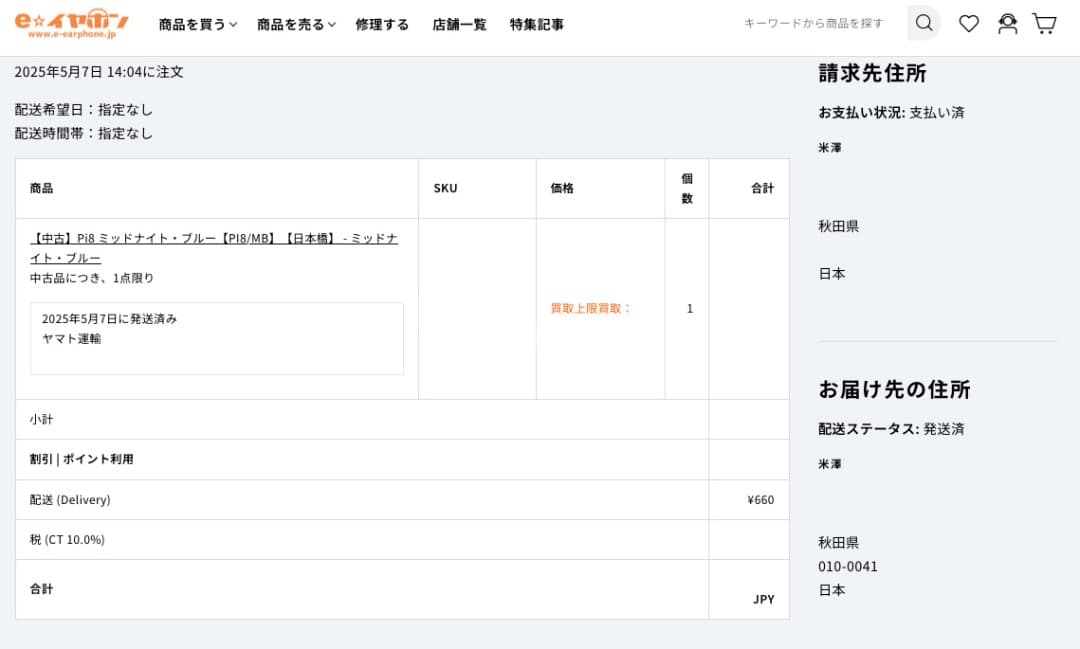
Task: Click the orange 買取上限買取 link
Action: [x=591, y=308]
